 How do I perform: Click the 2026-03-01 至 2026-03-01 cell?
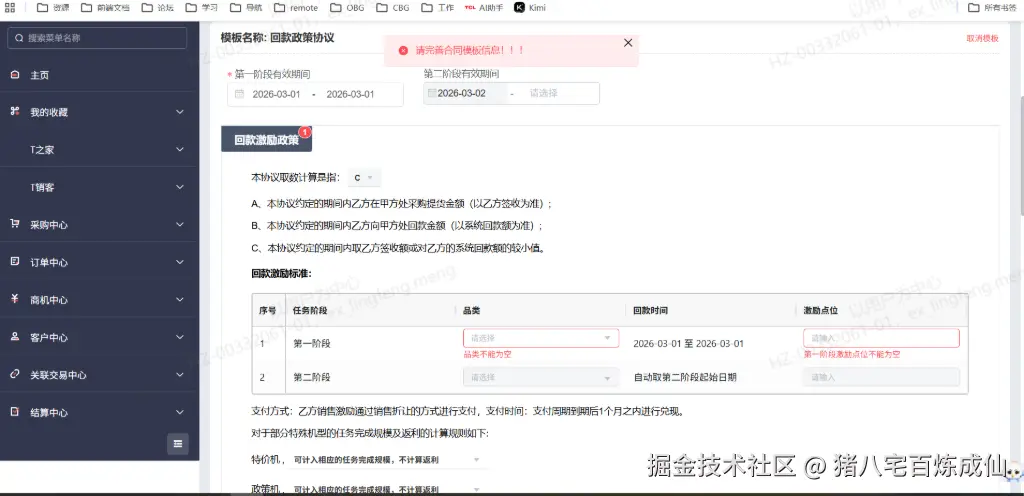[x=688, y=343]
